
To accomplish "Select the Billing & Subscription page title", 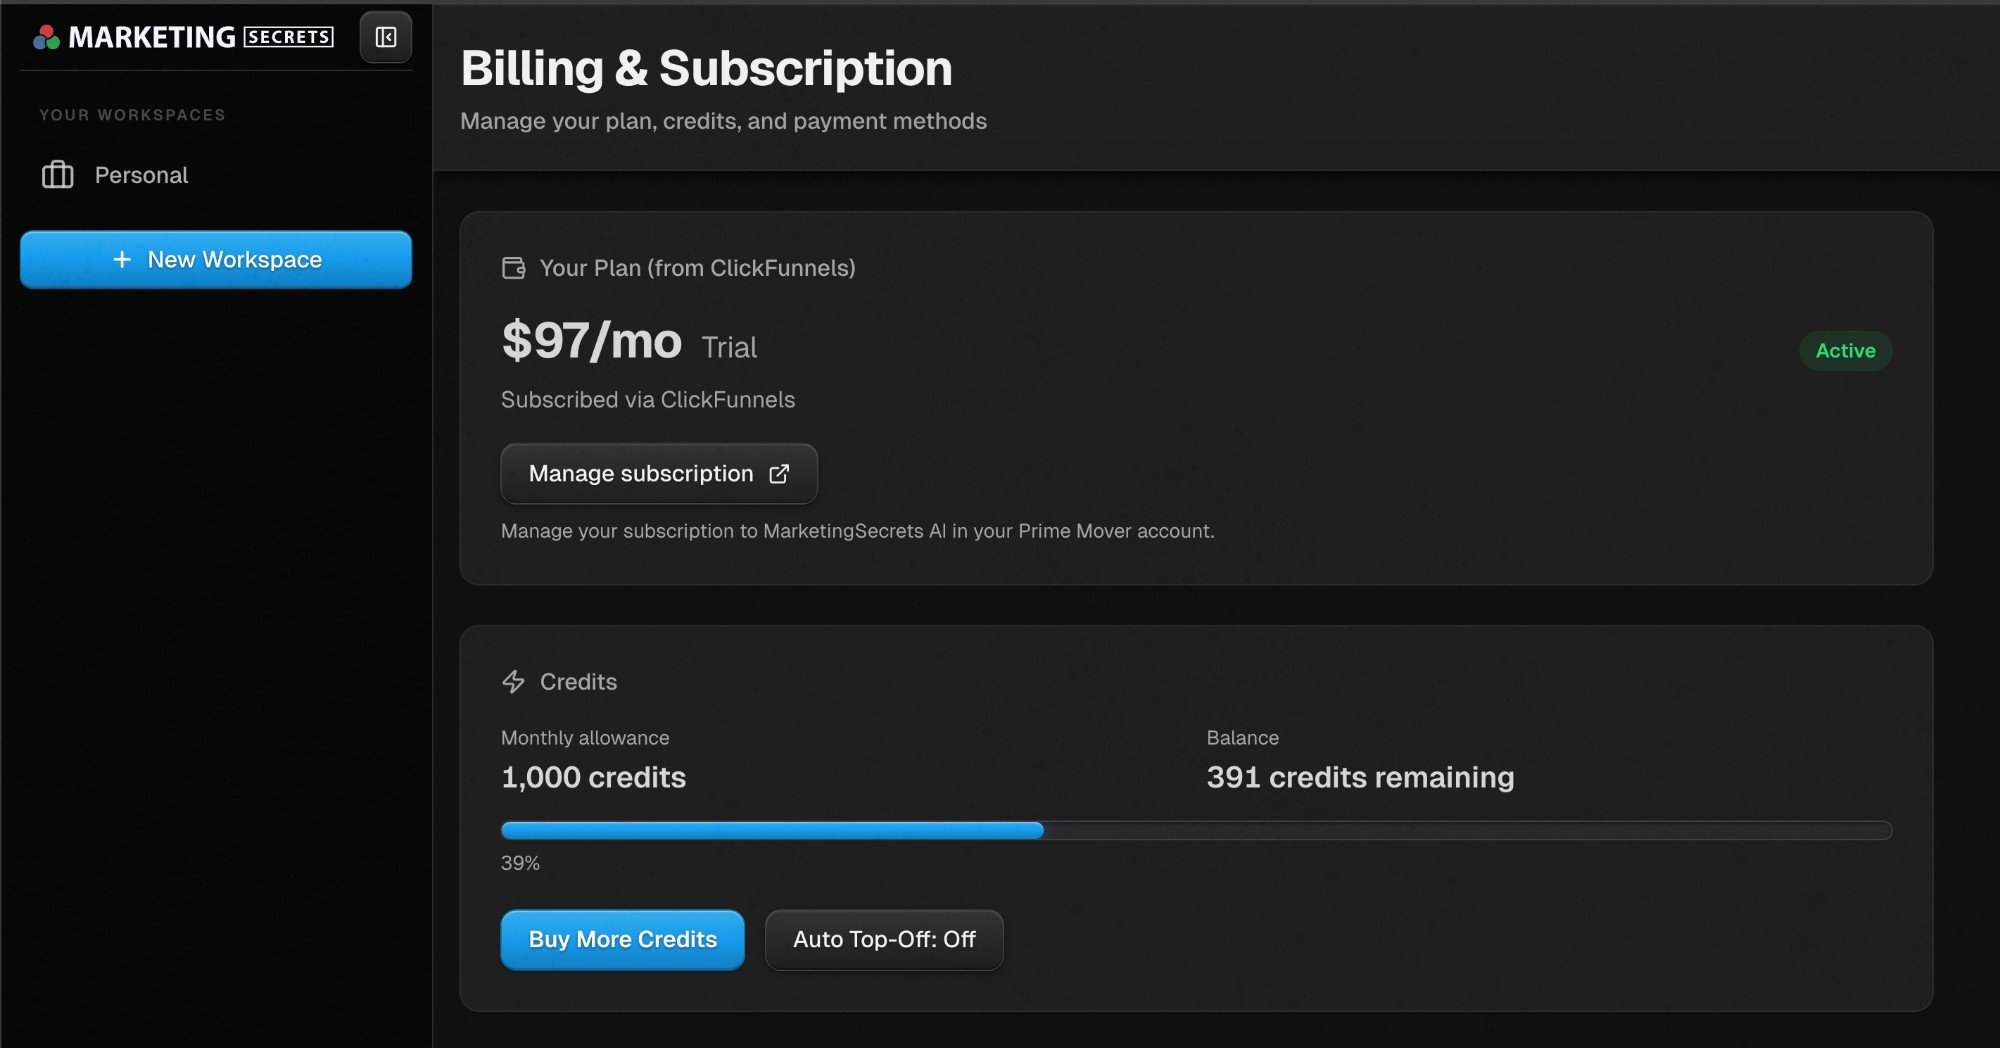I will [x=706, y=68].
